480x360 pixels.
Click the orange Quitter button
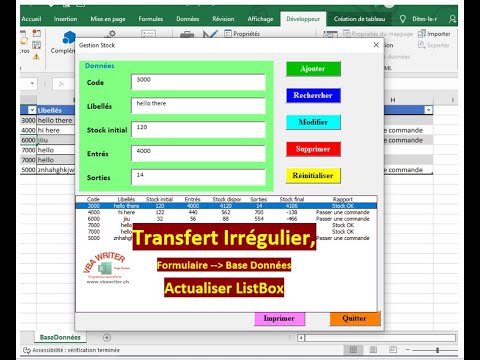355,319
